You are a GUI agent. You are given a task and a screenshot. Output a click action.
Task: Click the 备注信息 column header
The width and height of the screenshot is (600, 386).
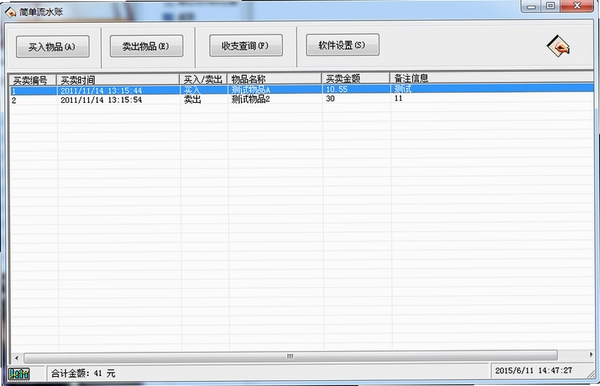click(x=492, y=78)
